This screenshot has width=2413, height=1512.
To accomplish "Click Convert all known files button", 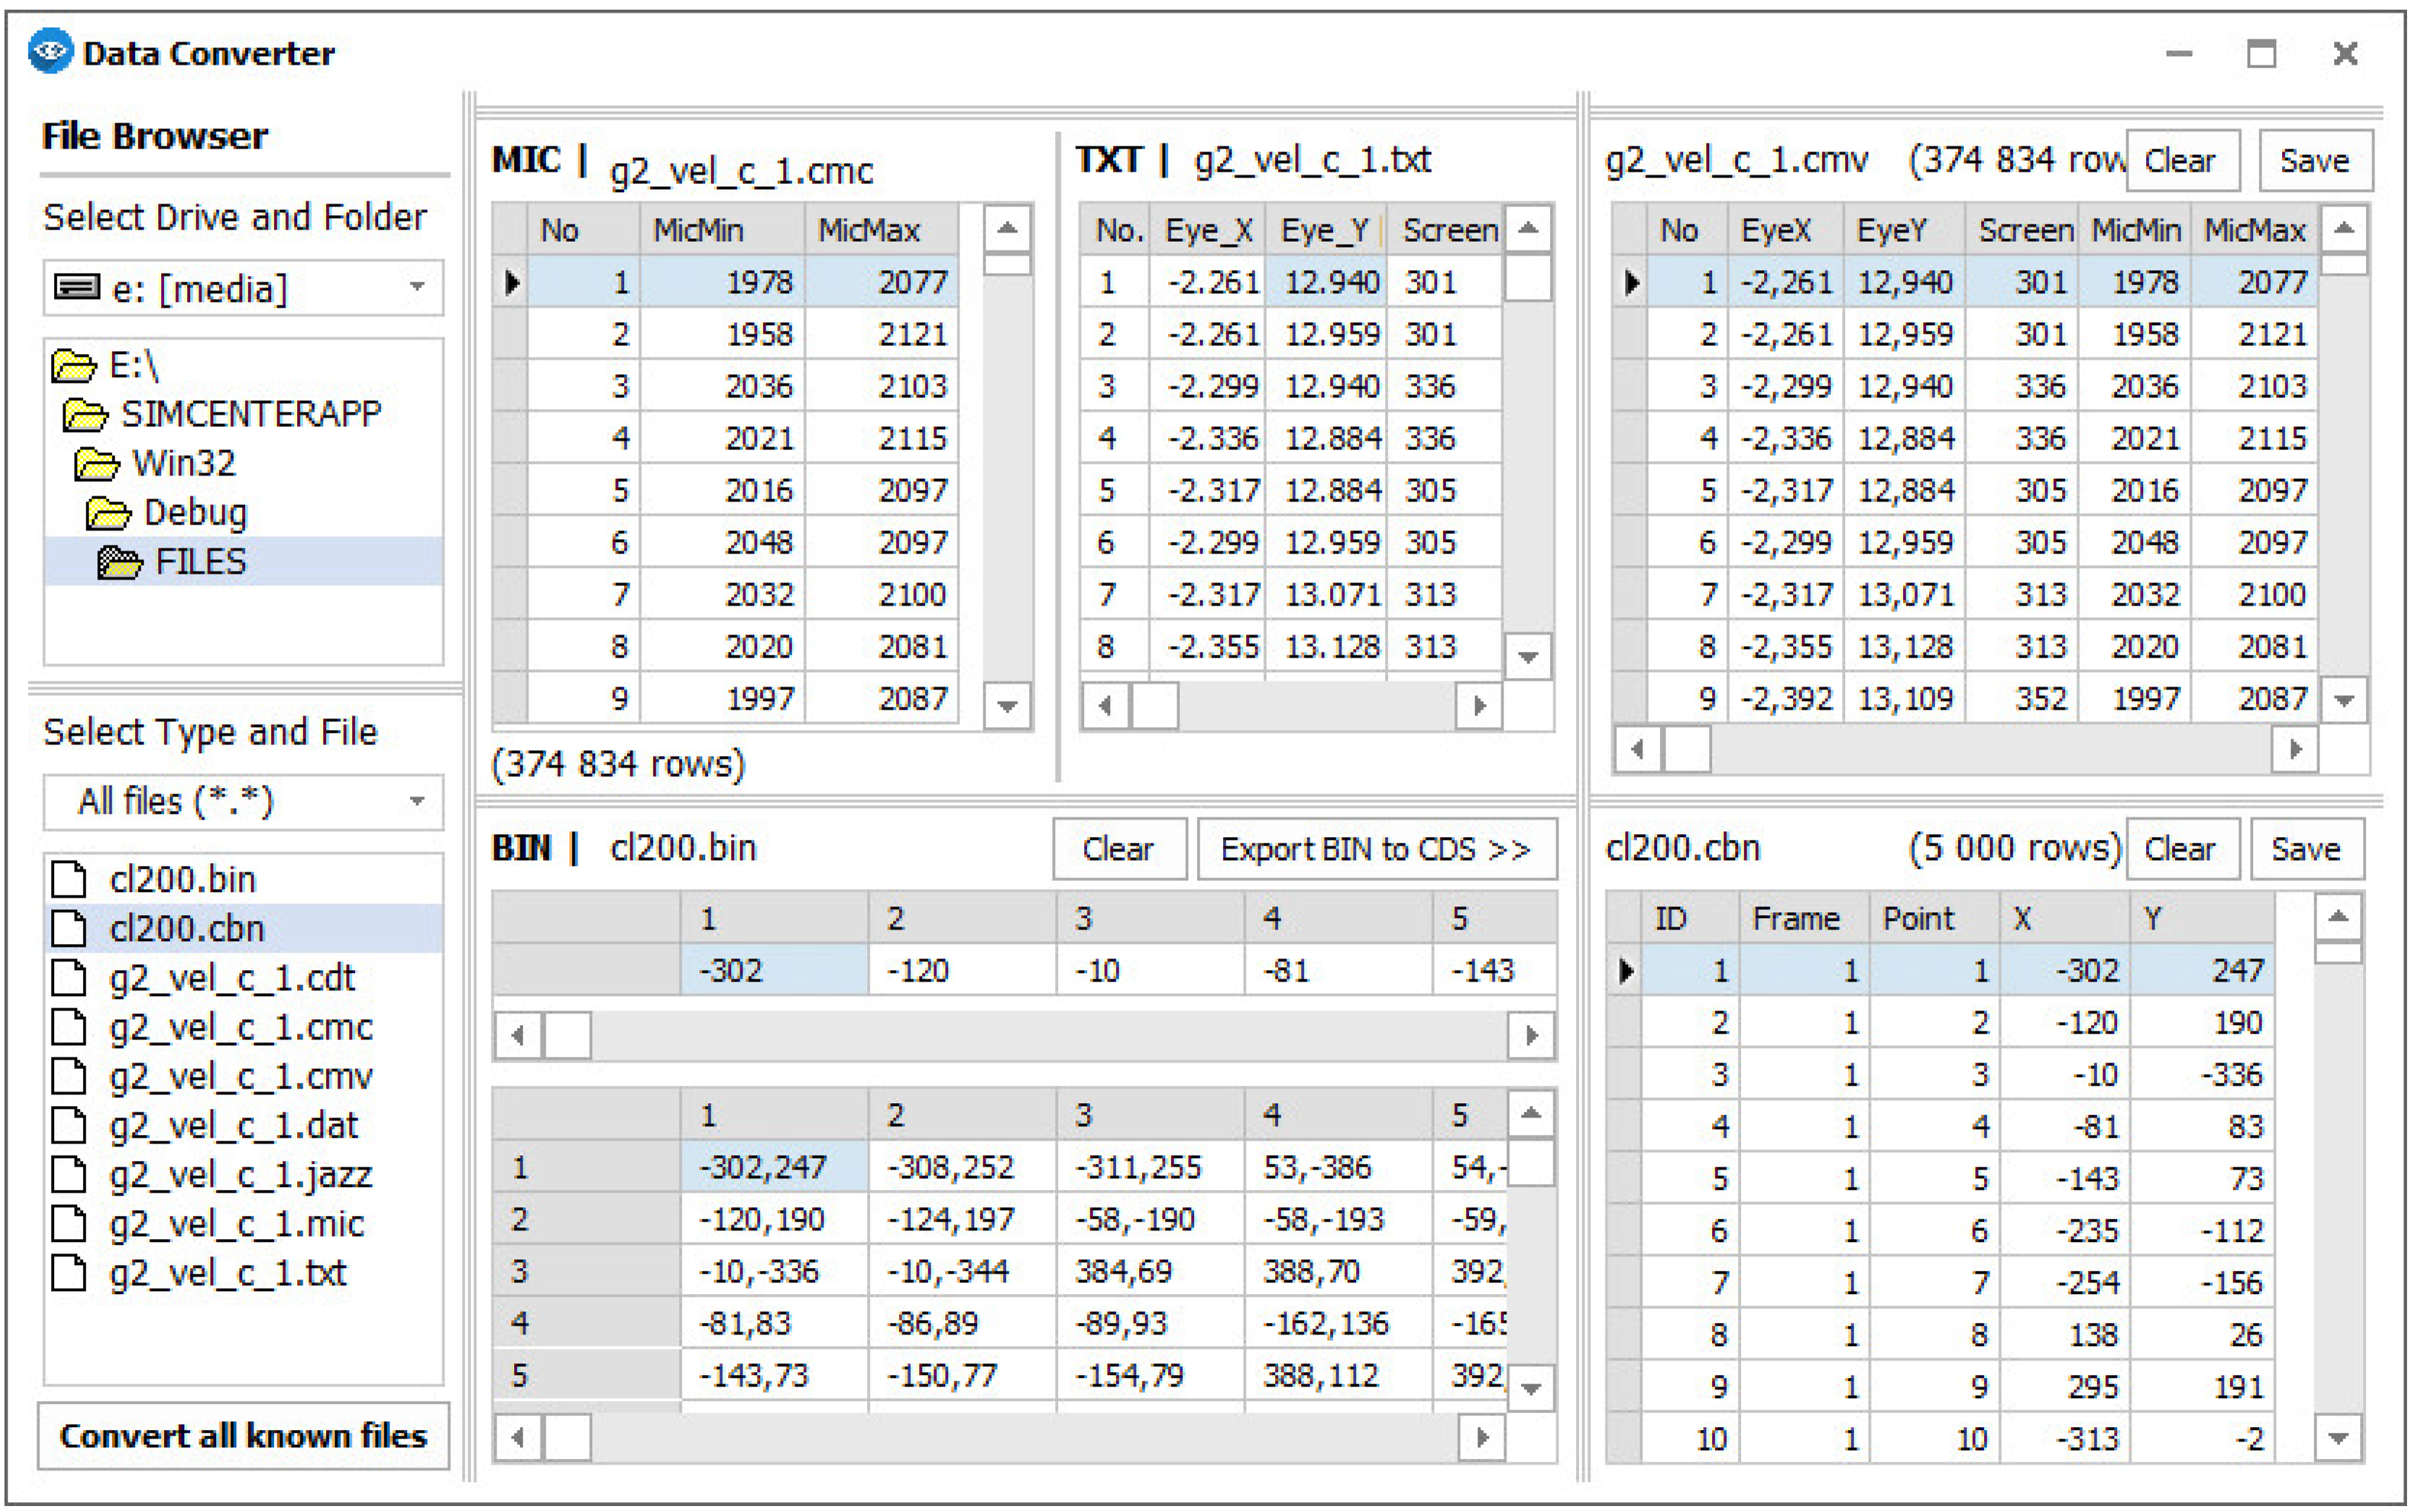I will coord(243,1436).
